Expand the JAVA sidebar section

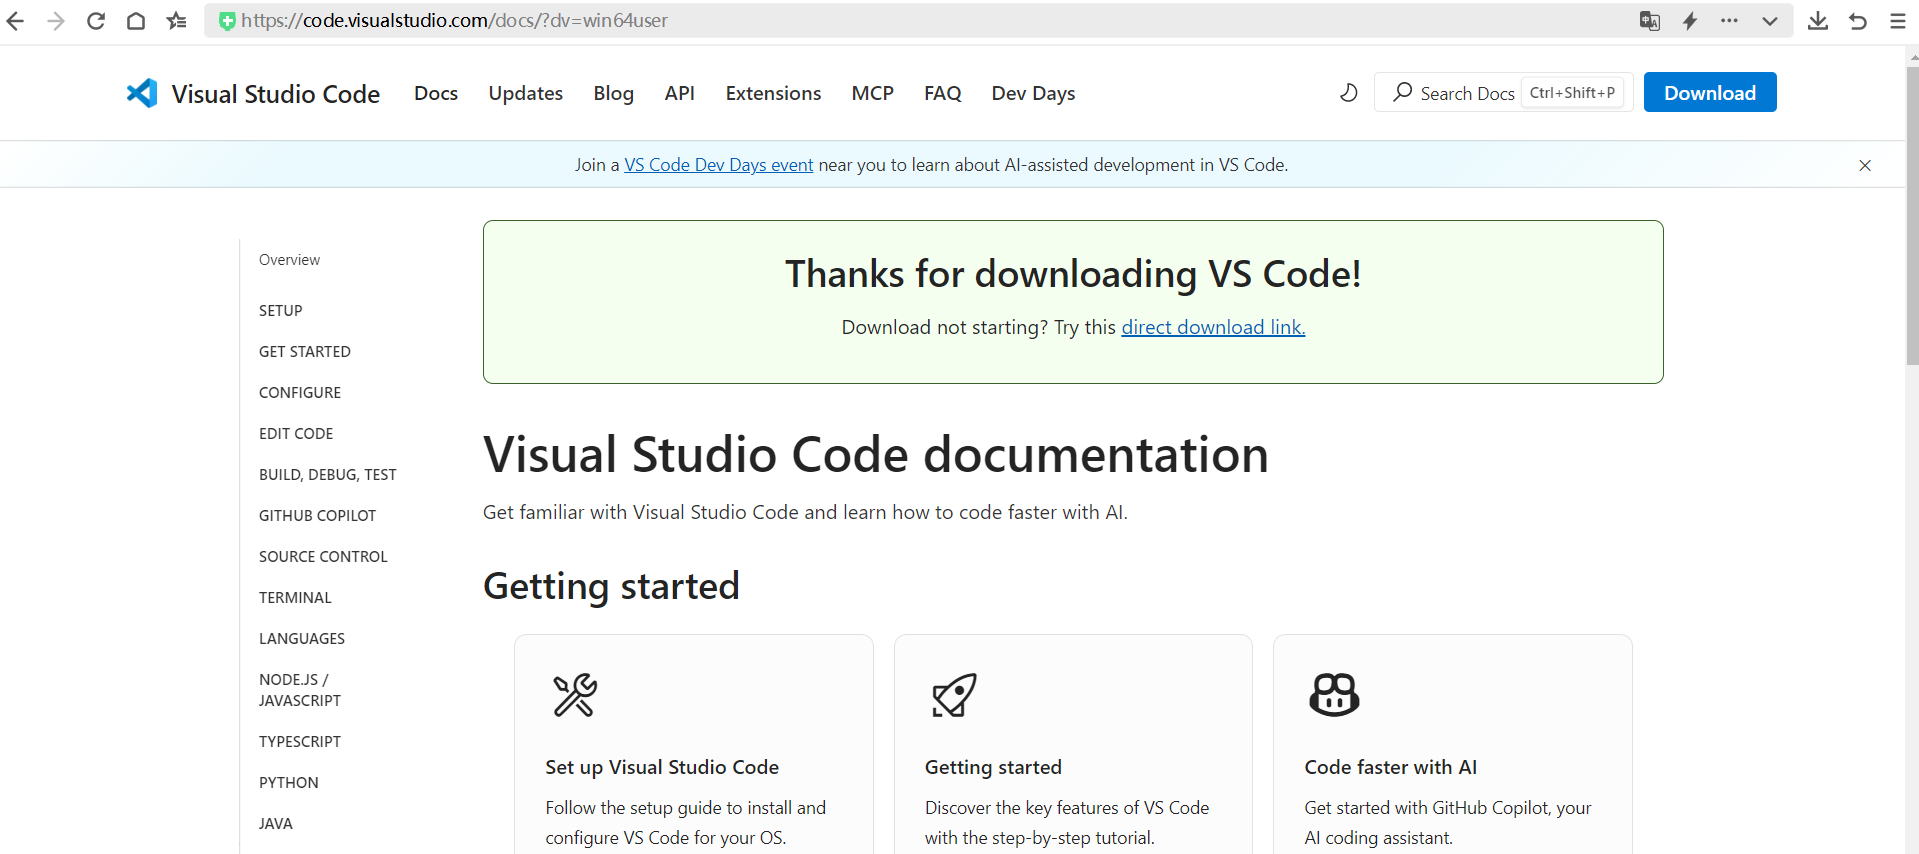pyautogui.click(x=276, y=824)
